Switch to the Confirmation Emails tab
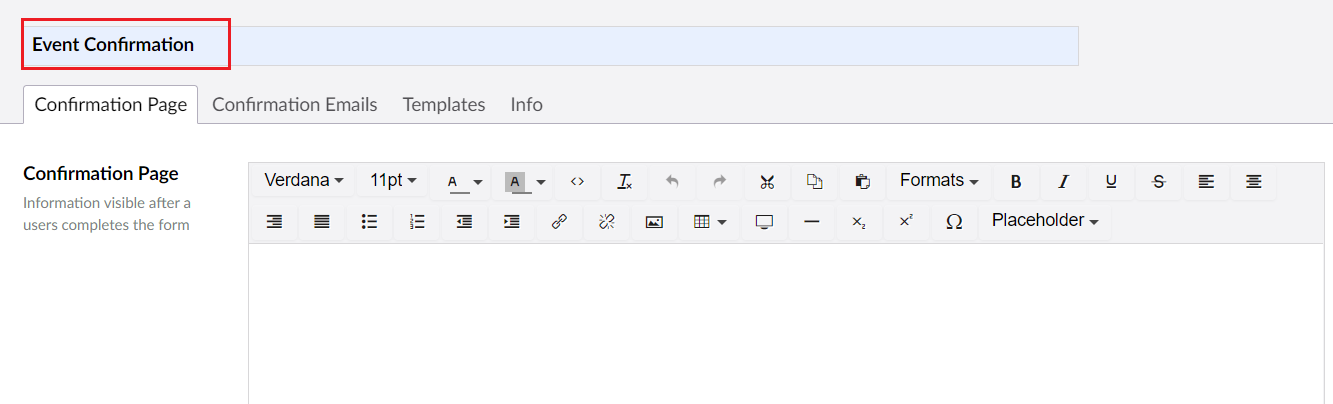The height and width of the screenshot is (404, 1333). tap(294, 104)
